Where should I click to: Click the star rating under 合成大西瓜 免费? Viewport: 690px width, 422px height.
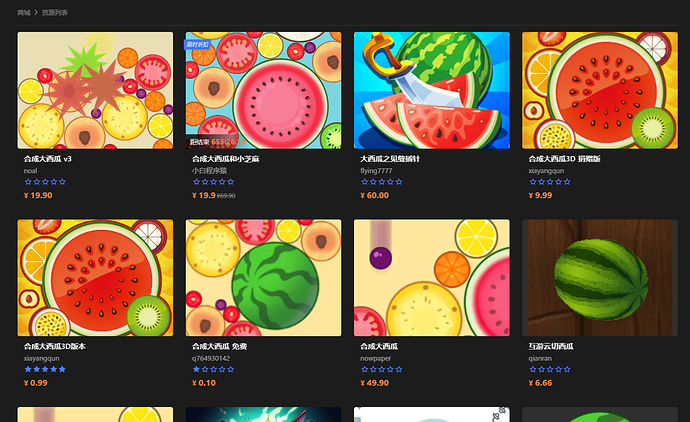213,369
